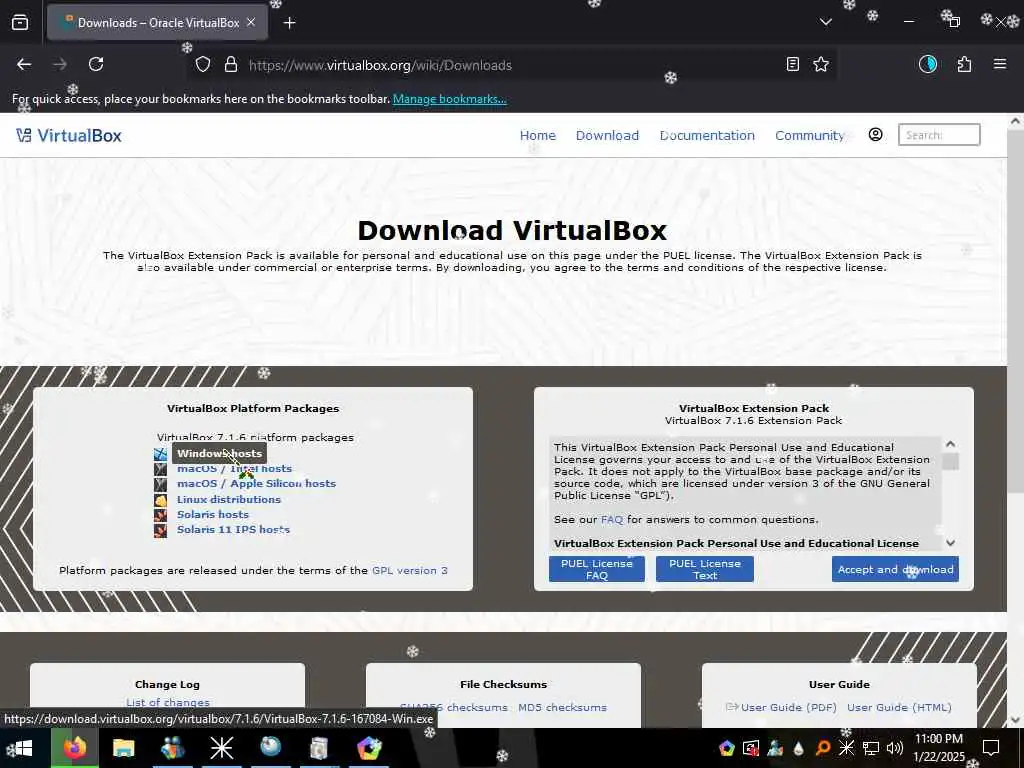1024x768 pixels.
Task: Open the Community navigation link
Action: point(810,135)
